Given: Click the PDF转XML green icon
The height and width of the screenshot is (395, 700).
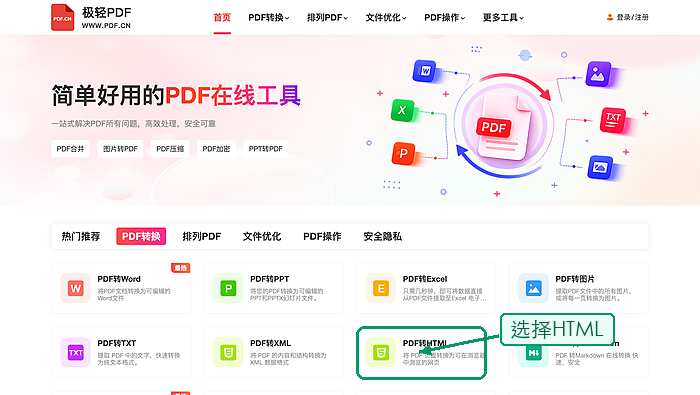Looking at the screenshot, I should [228, 352].
